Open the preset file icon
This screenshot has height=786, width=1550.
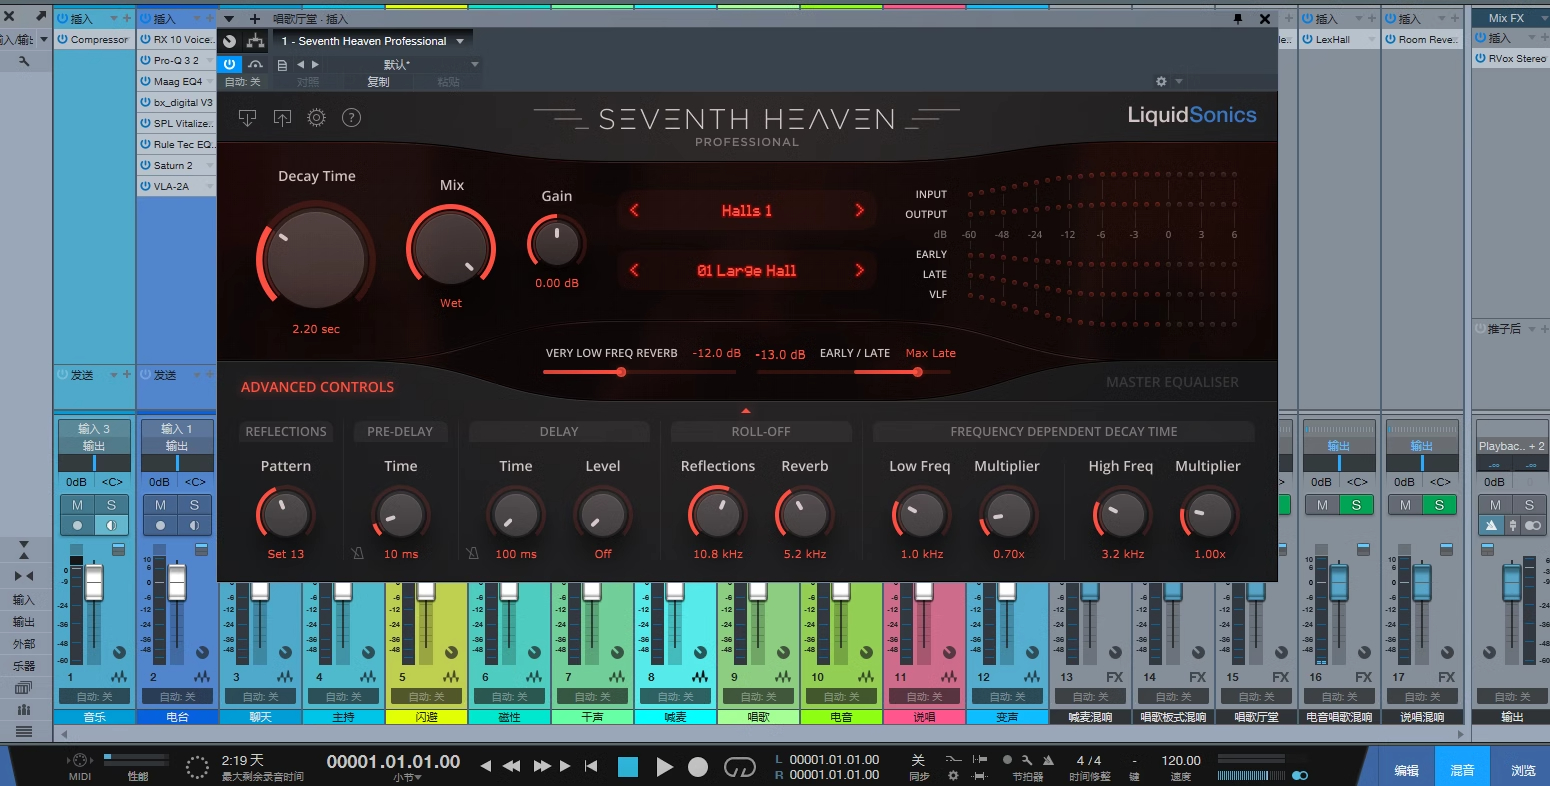(282, 65)
